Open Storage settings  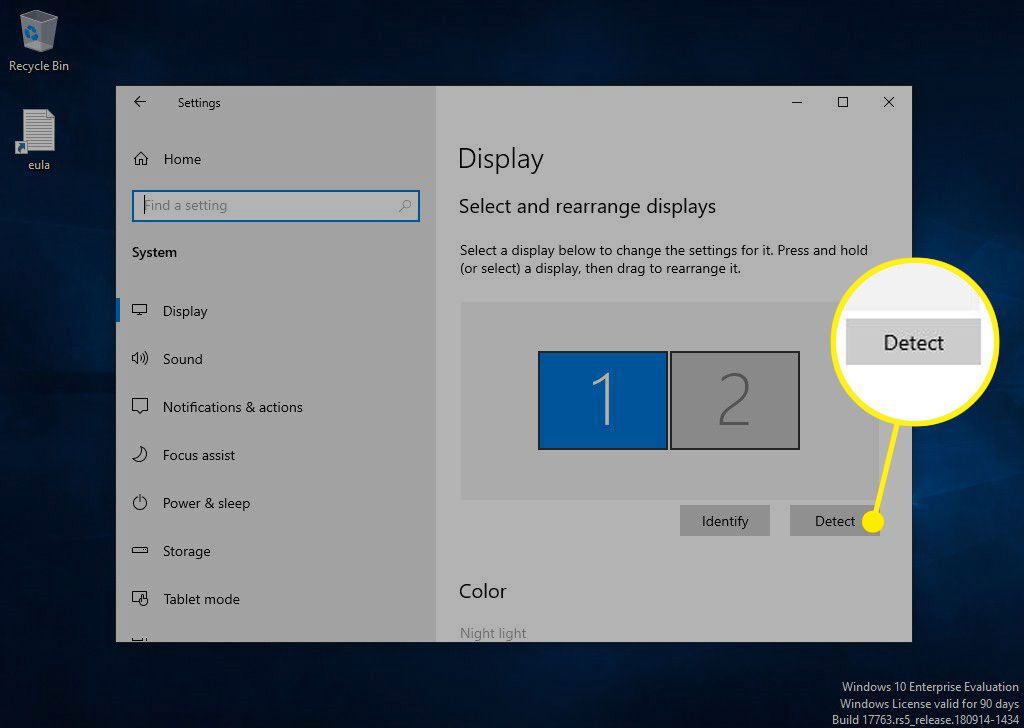click(276, 551)
